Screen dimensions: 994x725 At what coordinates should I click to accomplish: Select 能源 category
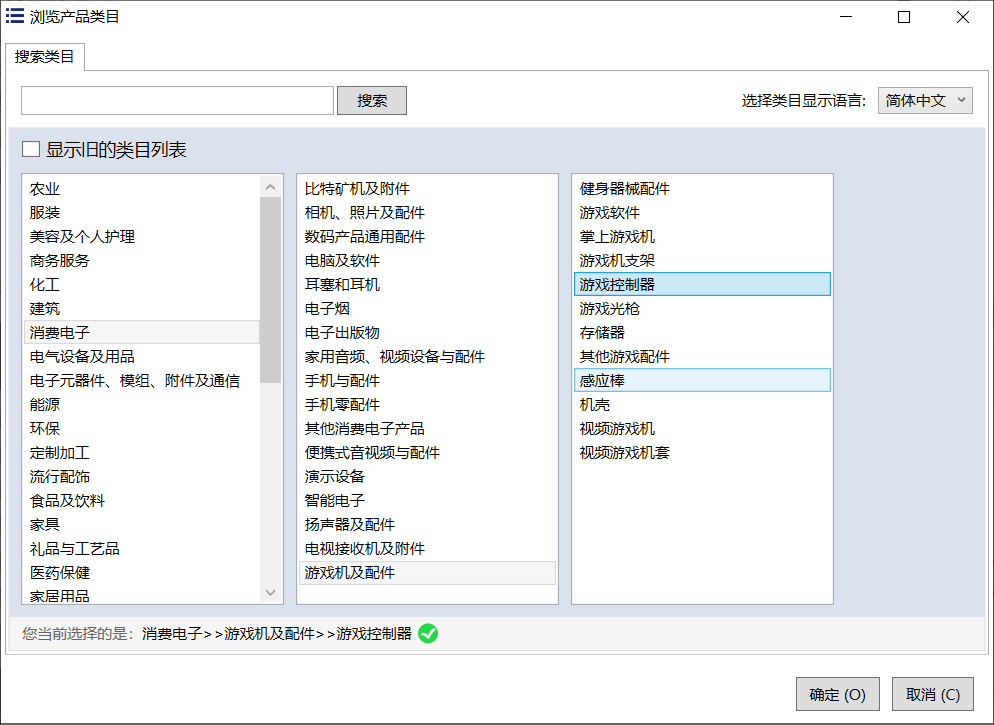pos(141,405)
